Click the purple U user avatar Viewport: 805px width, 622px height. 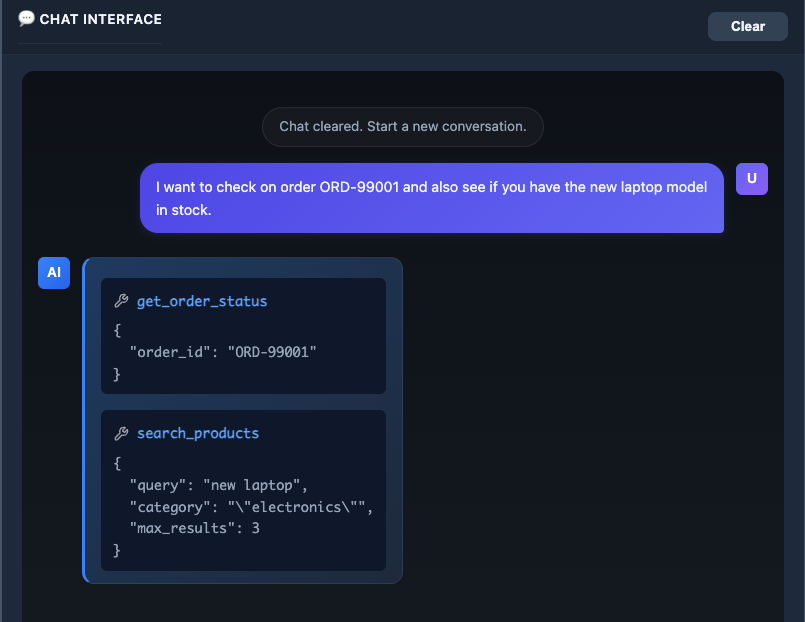(751, 179)
